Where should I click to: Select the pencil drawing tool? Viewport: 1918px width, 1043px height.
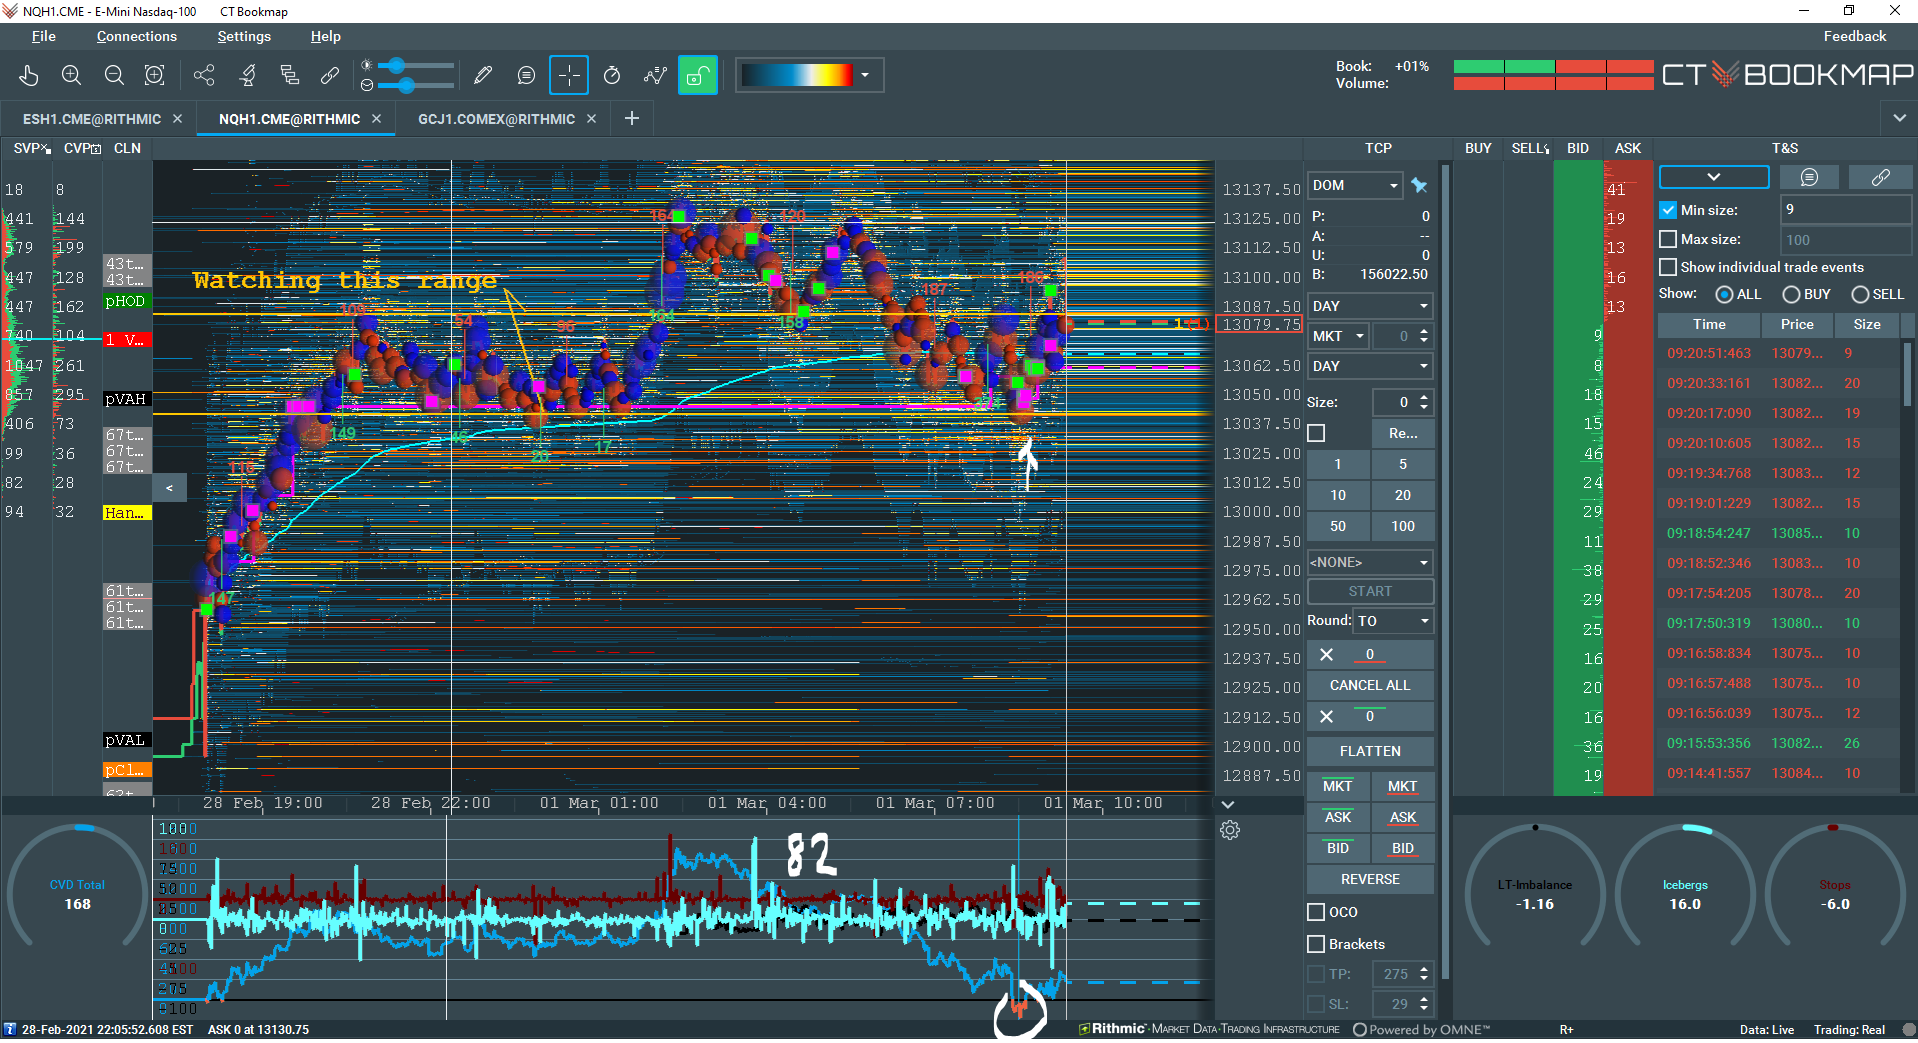pos(483,75)
